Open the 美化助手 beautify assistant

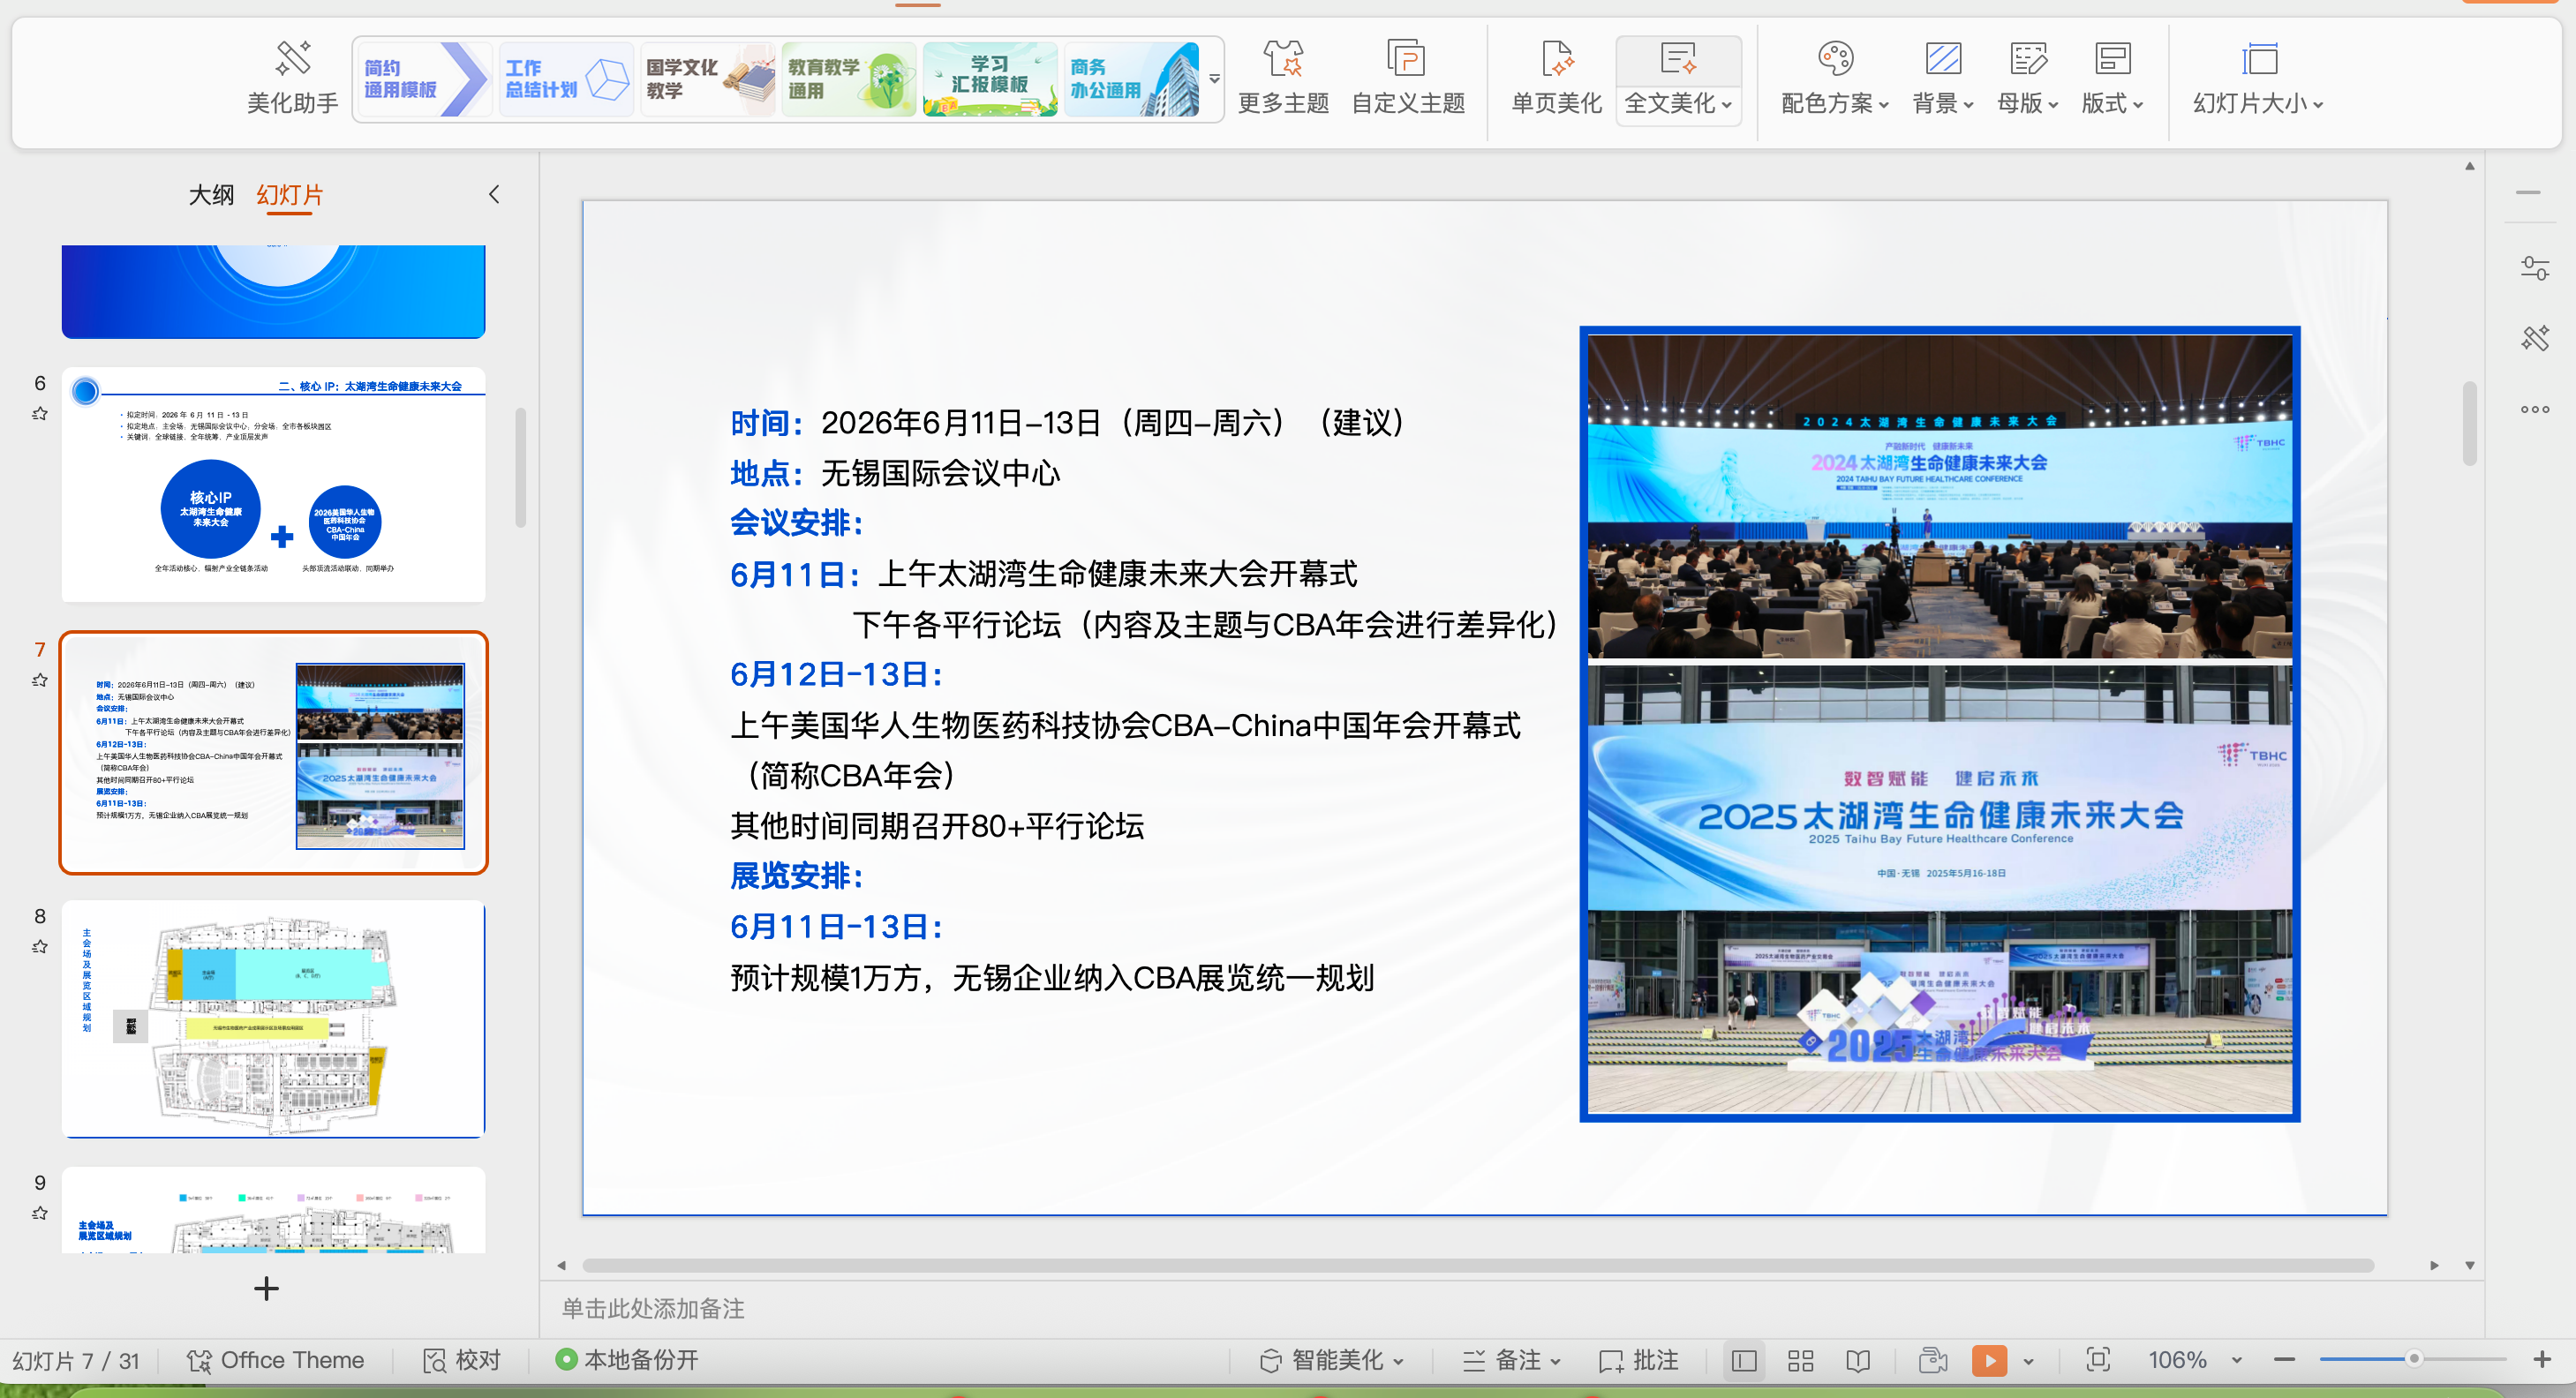pos(292,78)
